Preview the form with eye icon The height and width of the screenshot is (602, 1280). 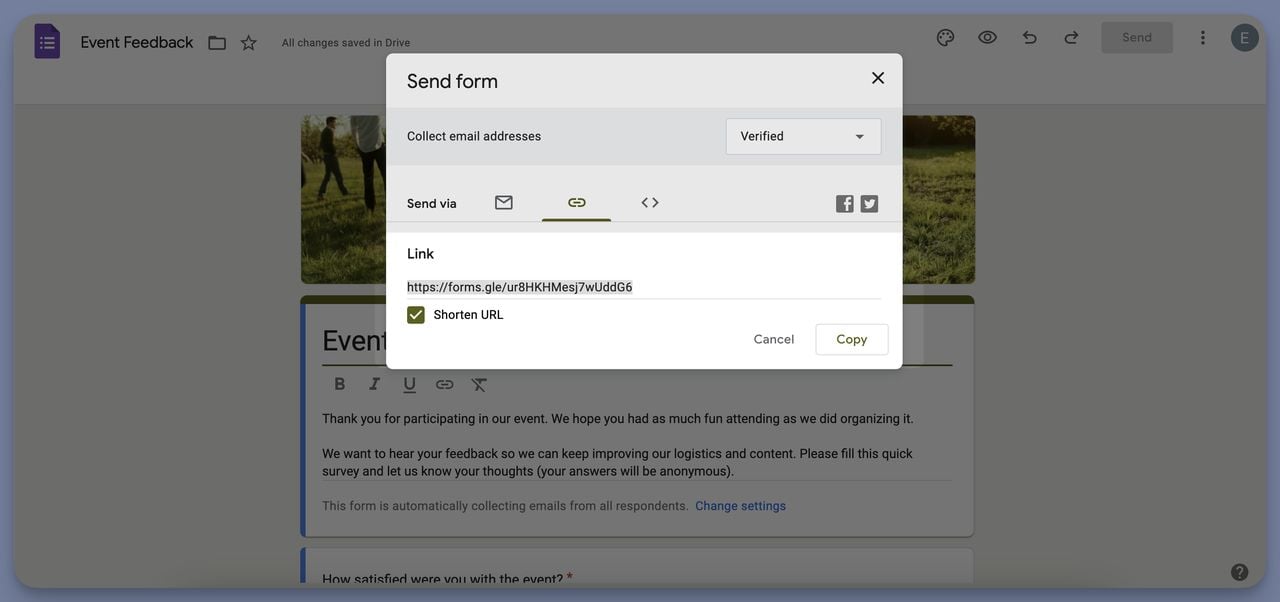pyautogui.click(x=987, y=37)
